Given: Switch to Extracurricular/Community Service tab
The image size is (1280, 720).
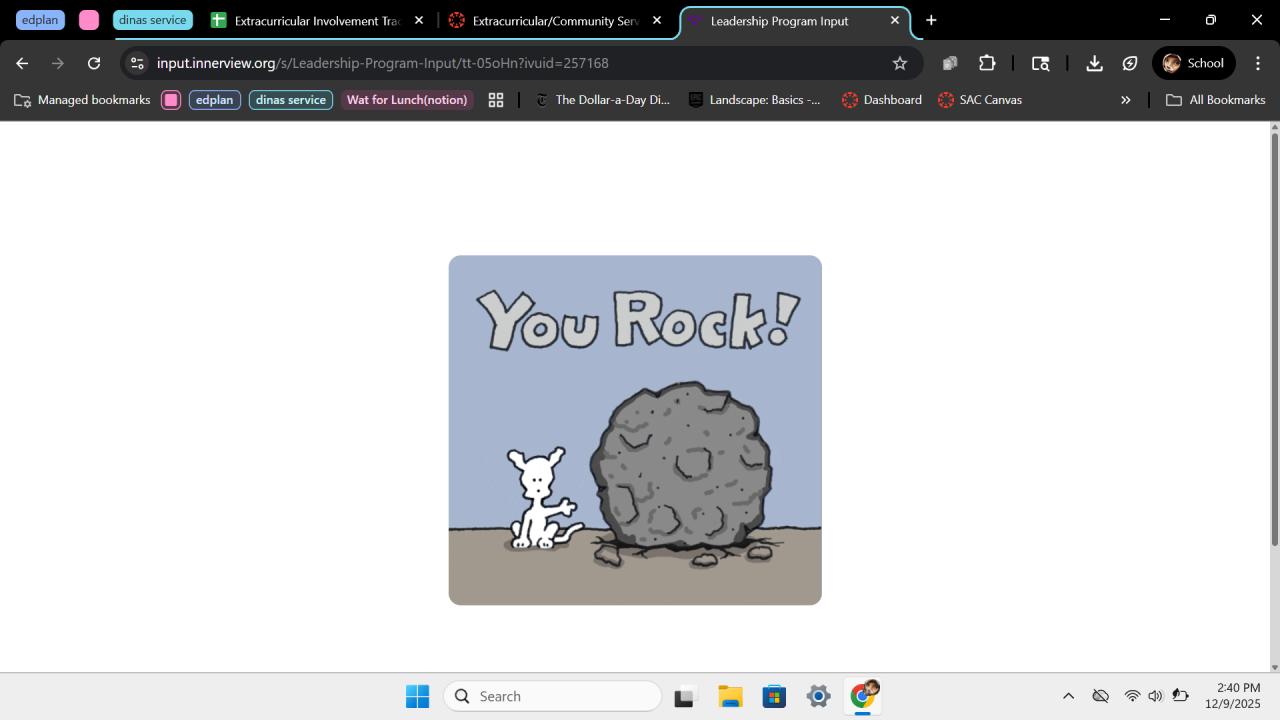Looking at the screenshot, I should pos(554,21).
